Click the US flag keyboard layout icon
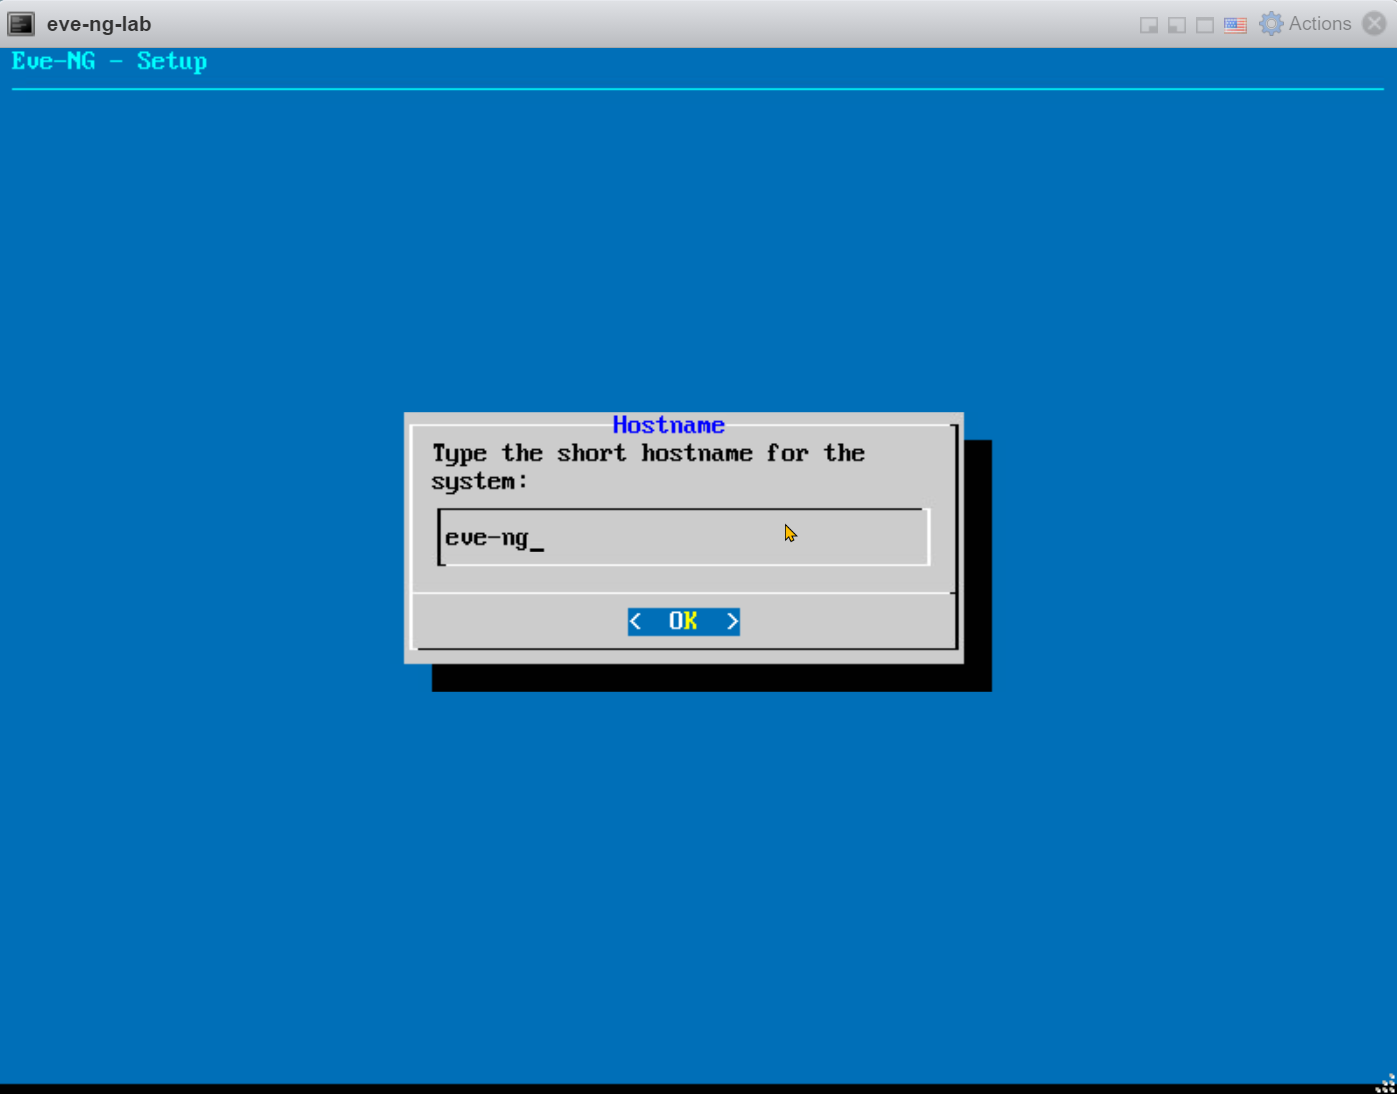Image resolution: width=1397 pixels, height=1094 pixels. [1236, 25]
